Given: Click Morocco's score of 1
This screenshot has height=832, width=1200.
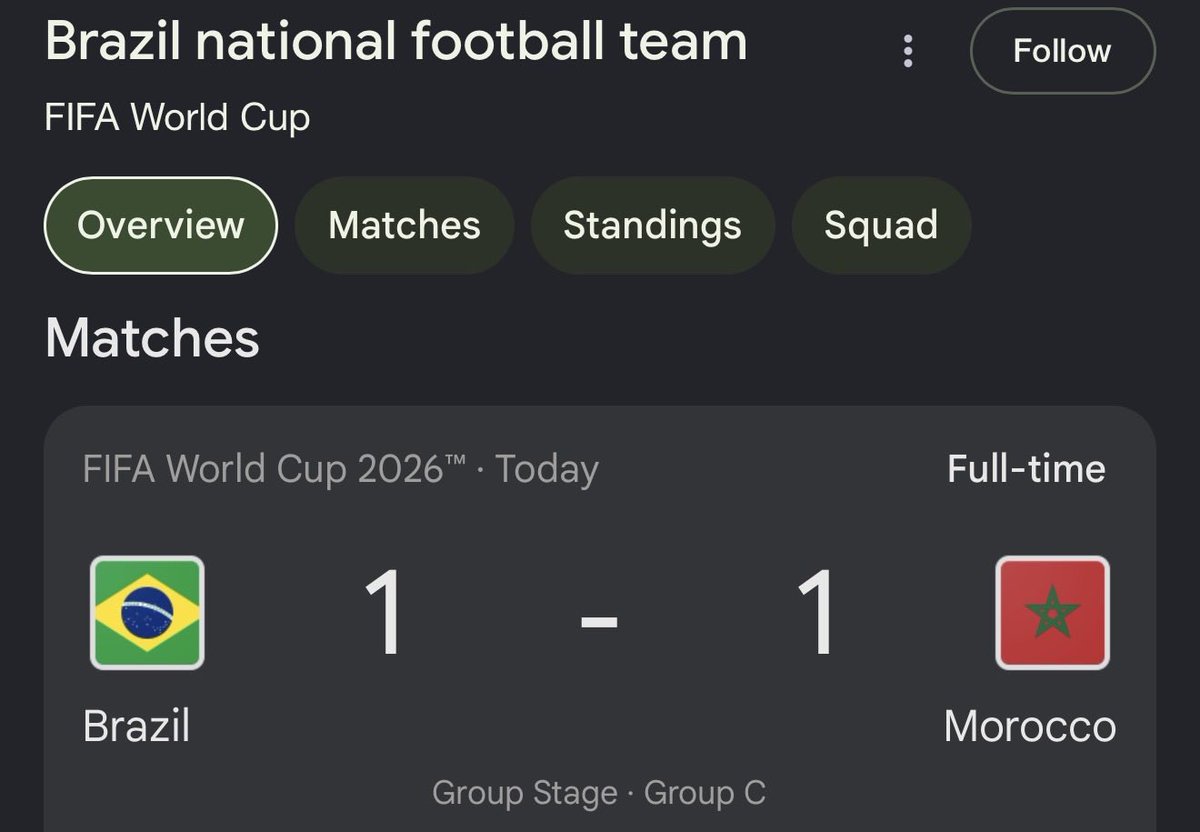Looking at the screenshot, I should 817,611.
